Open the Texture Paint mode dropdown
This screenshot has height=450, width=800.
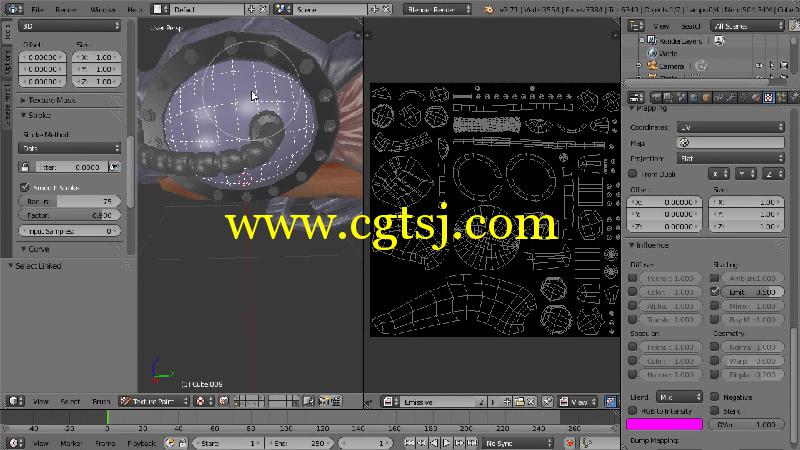coord(154,402)
